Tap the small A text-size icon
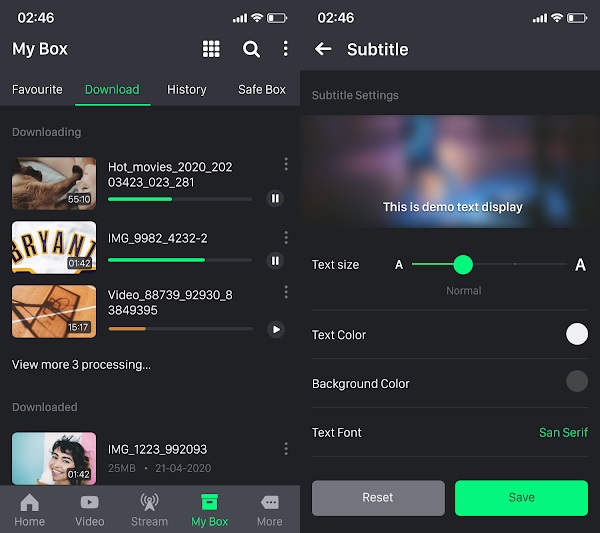The height and width of the screenshot is (533, 600). [x=399, y=264]
